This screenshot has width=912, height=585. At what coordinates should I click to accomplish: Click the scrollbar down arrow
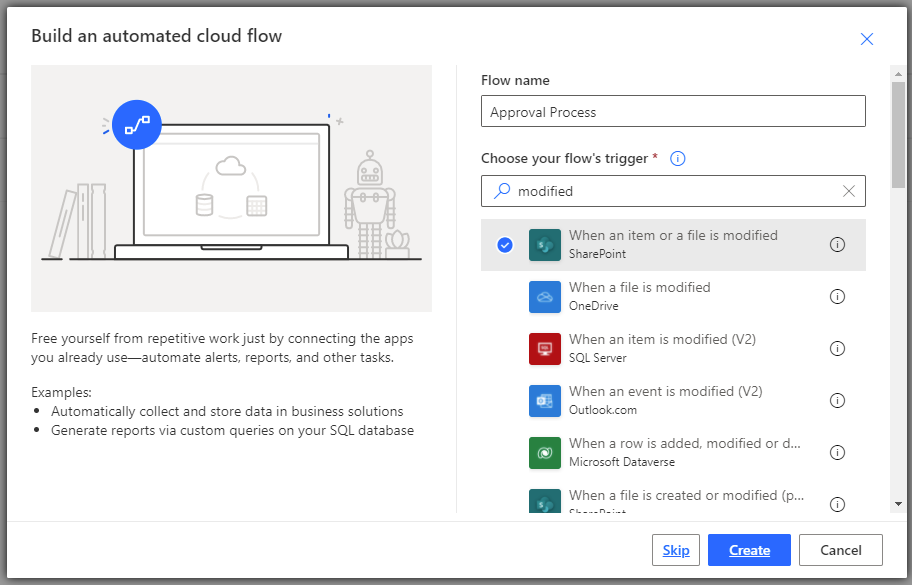899,504
